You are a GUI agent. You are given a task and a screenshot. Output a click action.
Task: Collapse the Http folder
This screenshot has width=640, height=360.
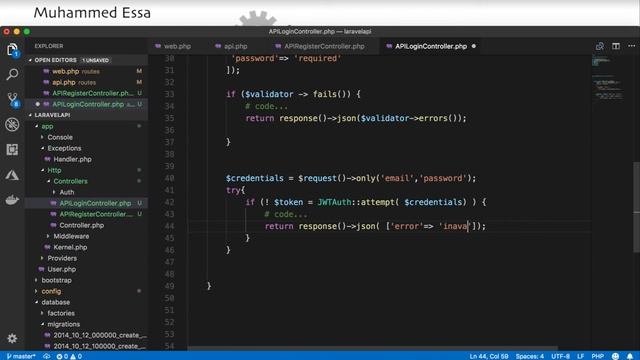pos(42,170)
